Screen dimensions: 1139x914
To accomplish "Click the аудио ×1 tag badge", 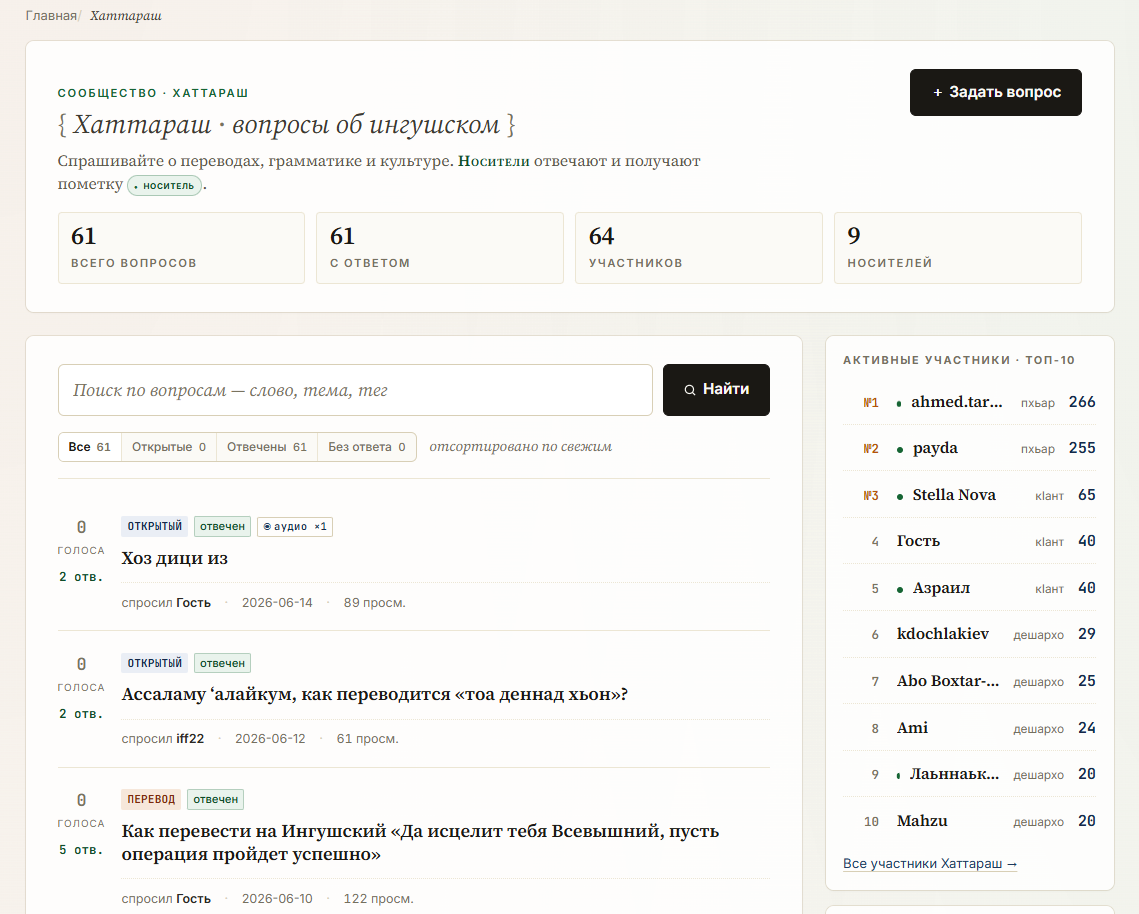I will click(x=295, y=526).
